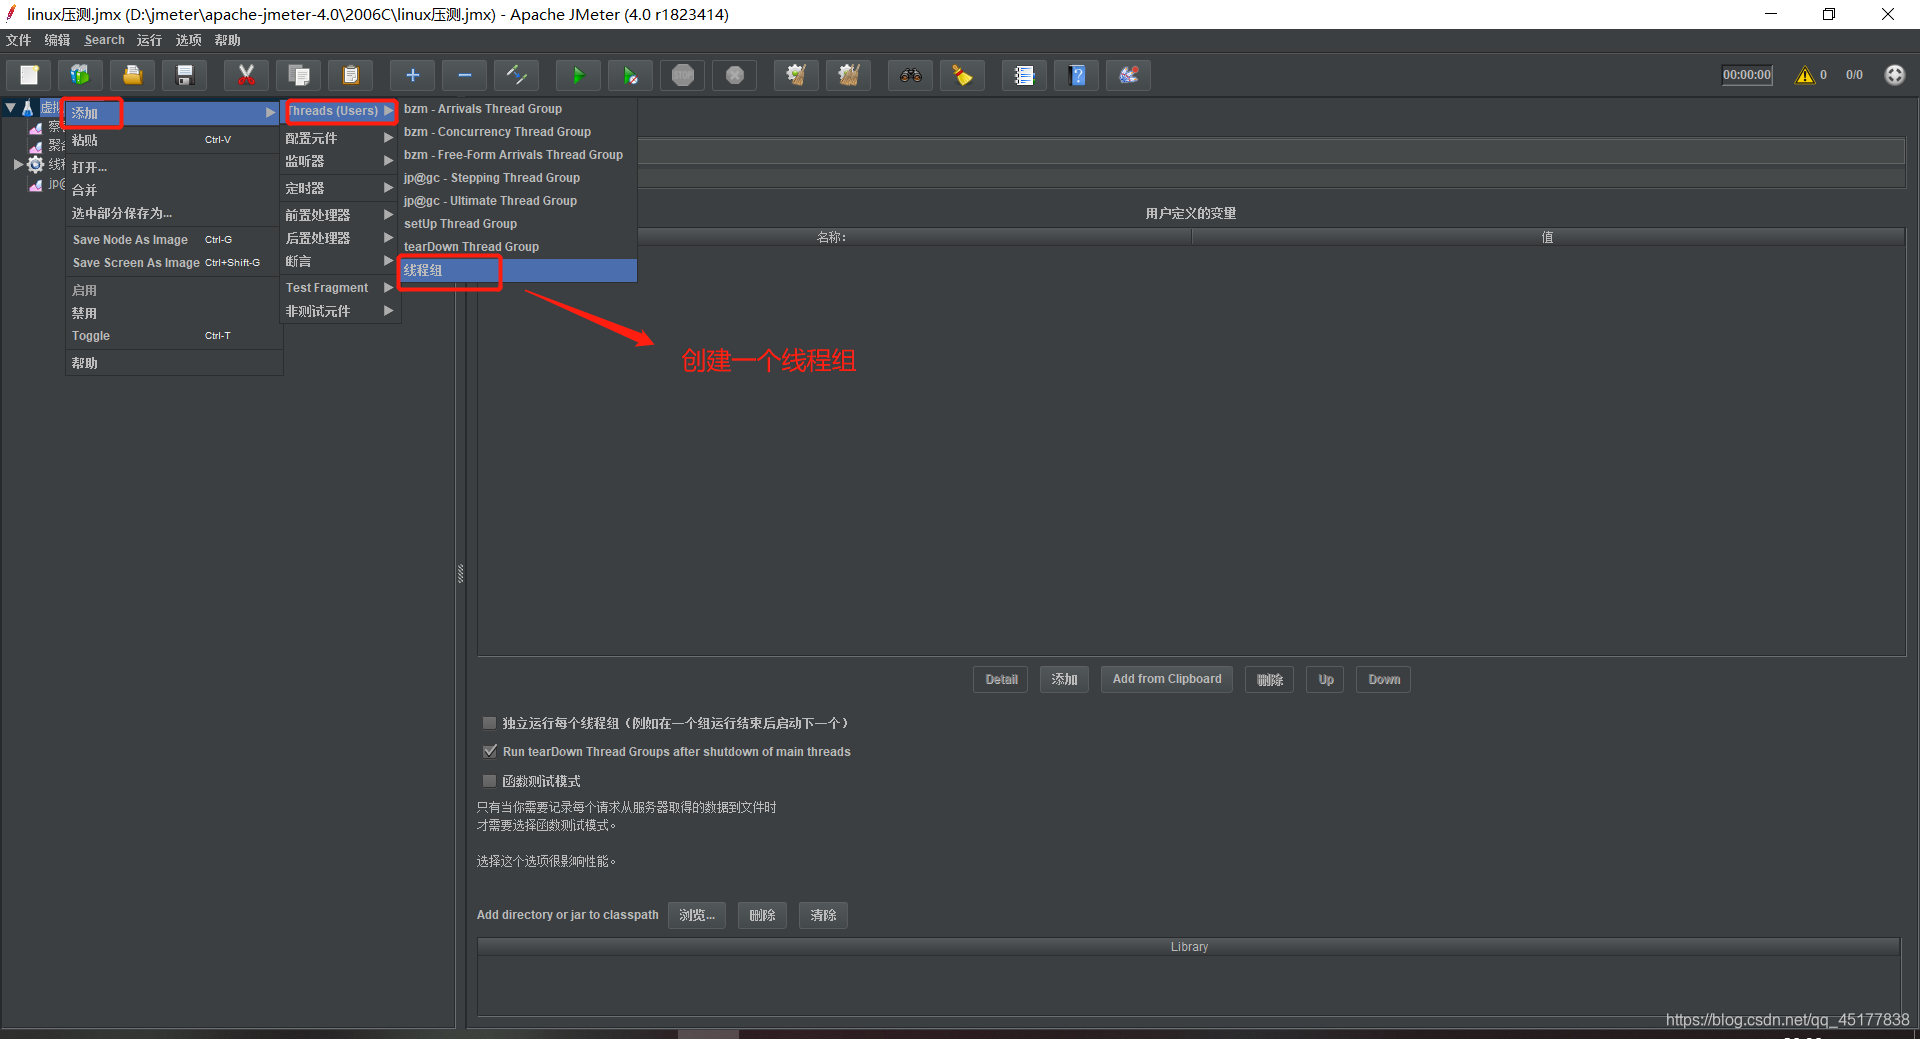Click the Cut scissors icon

click(246, 75)
